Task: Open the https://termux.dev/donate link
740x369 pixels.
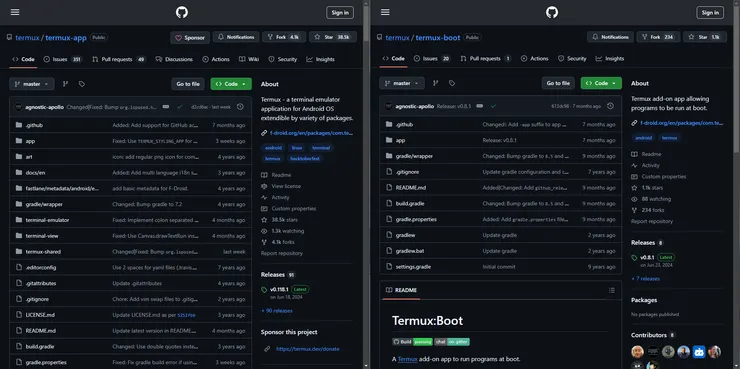Action: pyautogui.click(x=307, y=349)
